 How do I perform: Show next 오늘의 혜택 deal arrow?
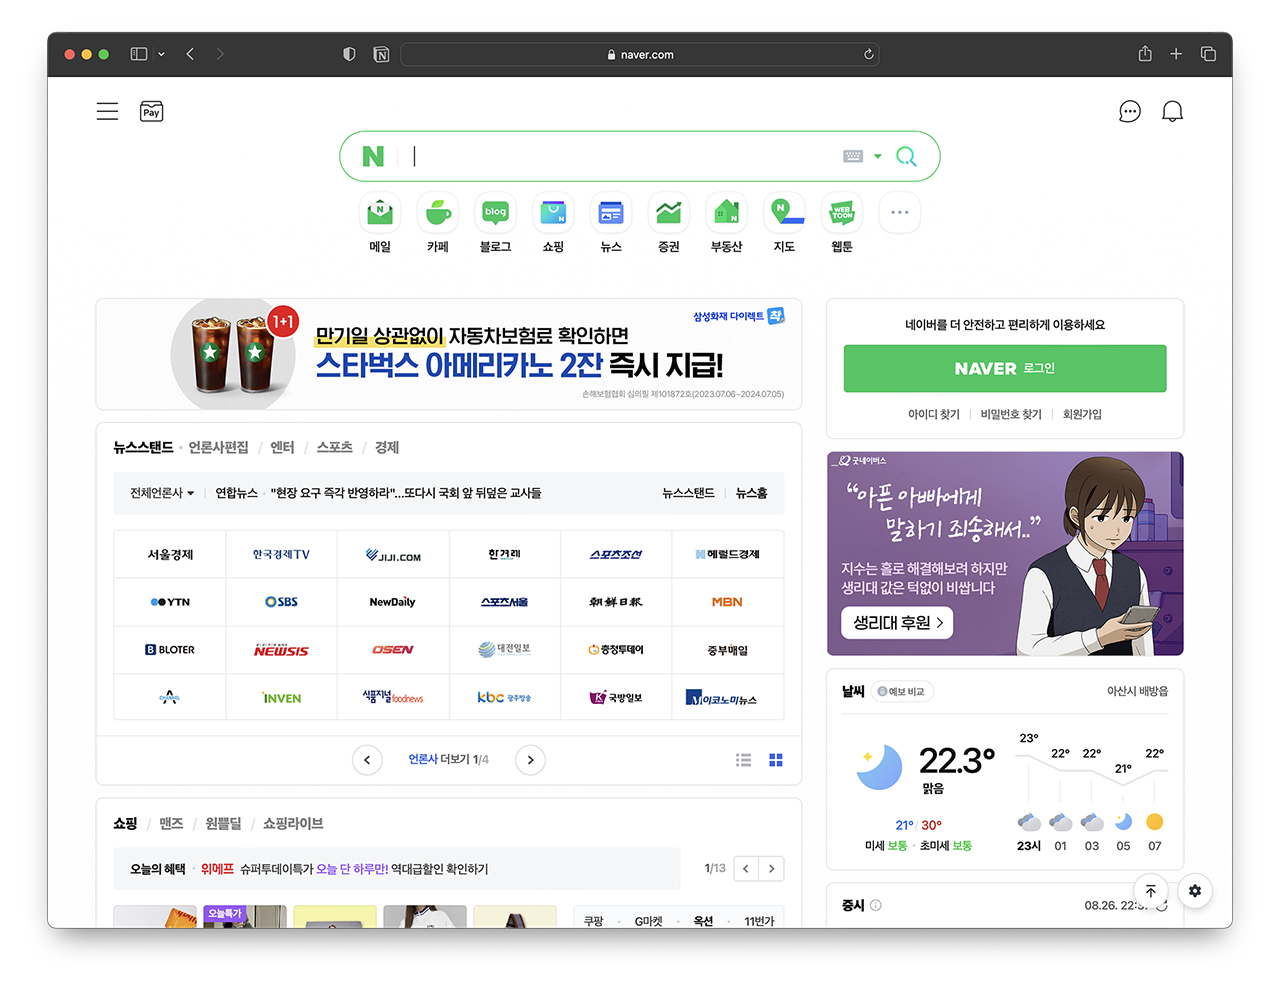pyautogui.click(x=771, y=869)
